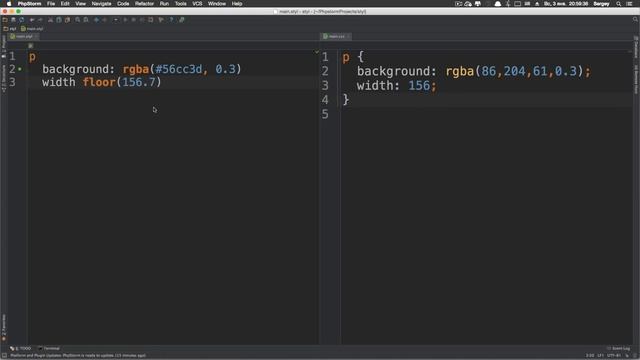Open the TODO tool window button

coord(20,348)
